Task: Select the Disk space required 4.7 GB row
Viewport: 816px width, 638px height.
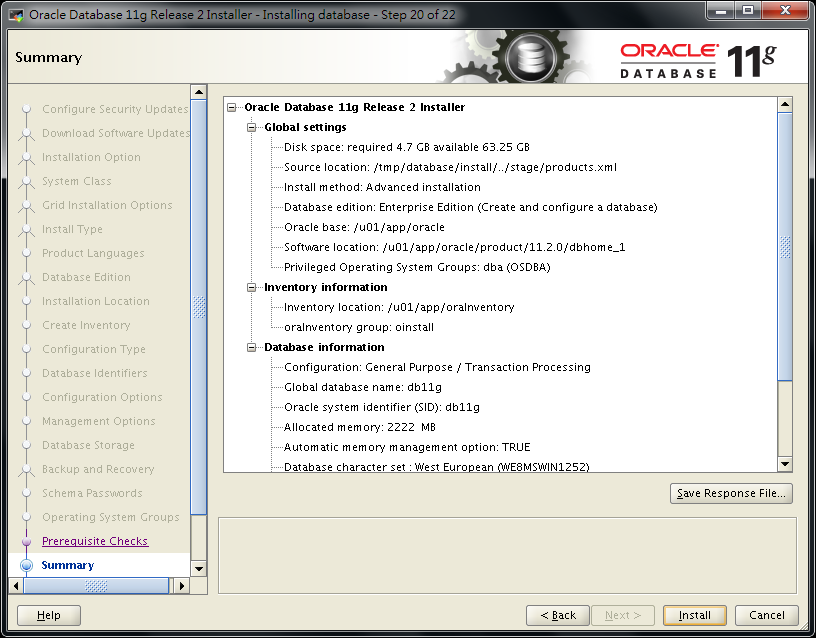Action: (x=406, y=147)
